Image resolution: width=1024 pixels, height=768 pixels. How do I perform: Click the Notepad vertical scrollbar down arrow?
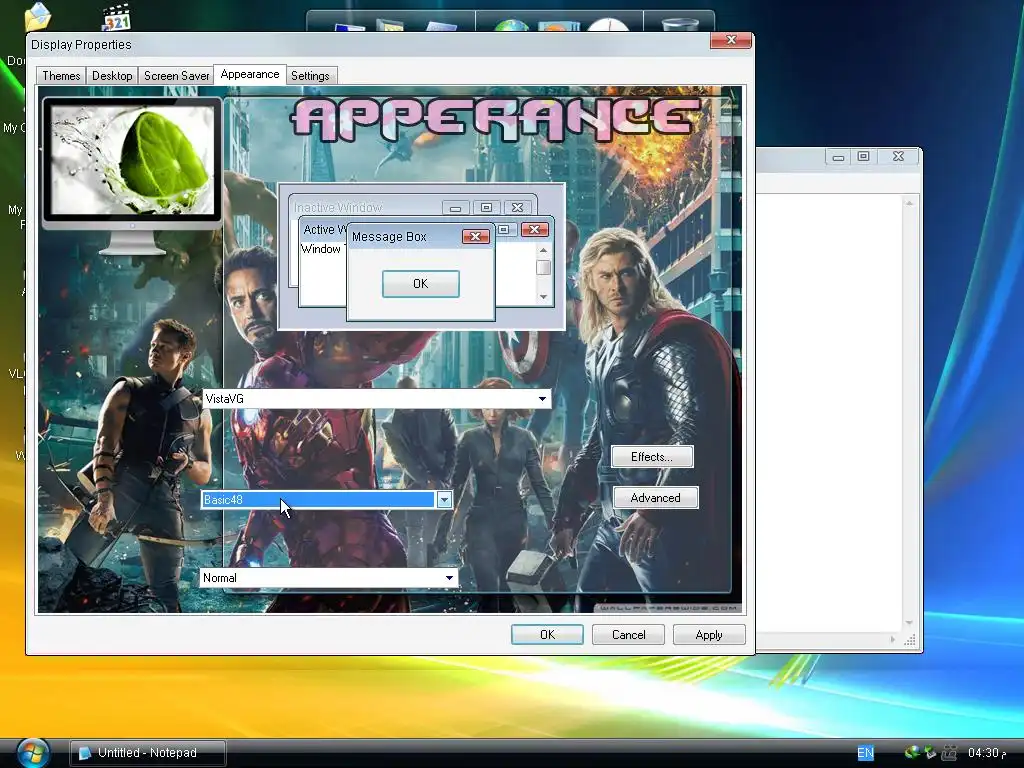click(909, 623)
